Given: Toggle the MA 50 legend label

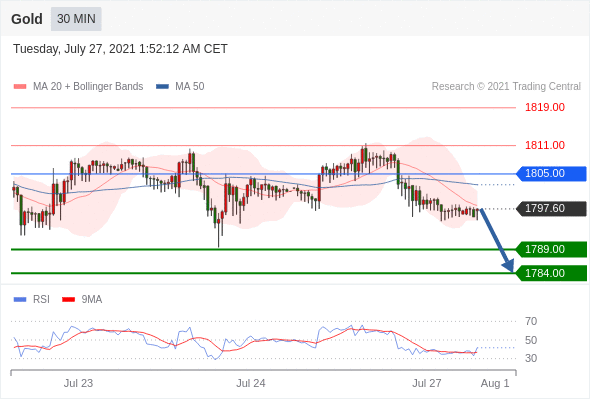Looking at the screenshot, I should click(x=190, y=87).
